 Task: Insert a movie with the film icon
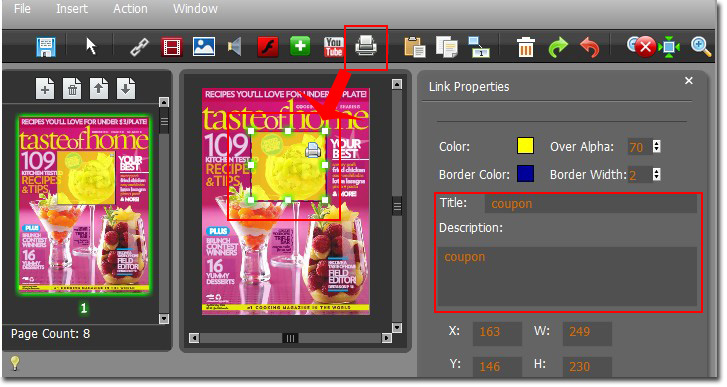(x=172, y=47)
